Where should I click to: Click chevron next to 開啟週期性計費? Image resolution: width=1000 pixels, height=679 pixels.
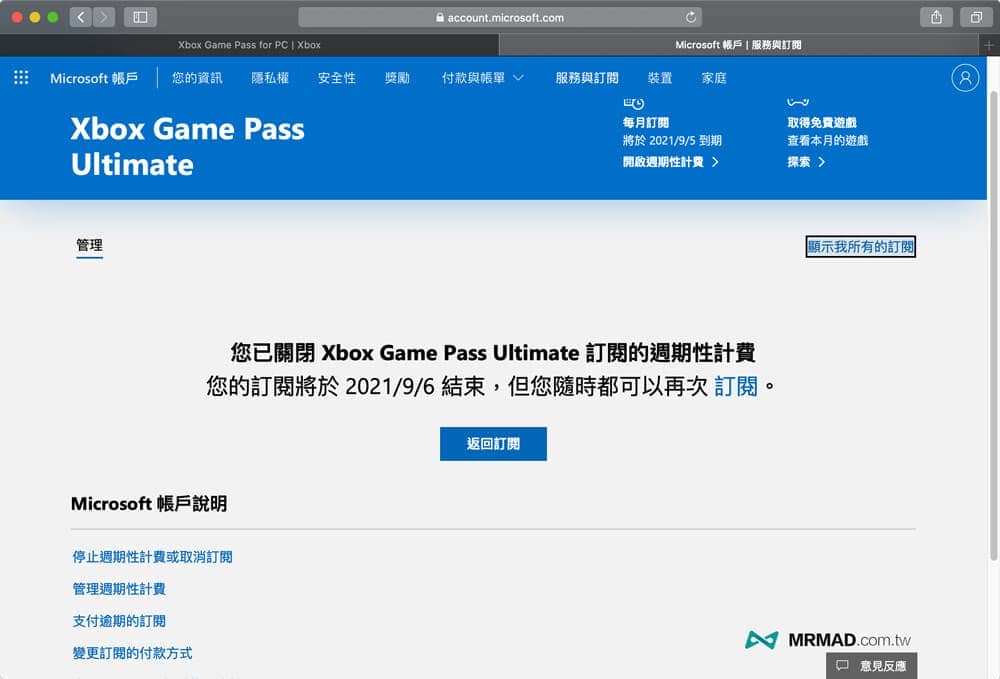click(x=715, y=162)
